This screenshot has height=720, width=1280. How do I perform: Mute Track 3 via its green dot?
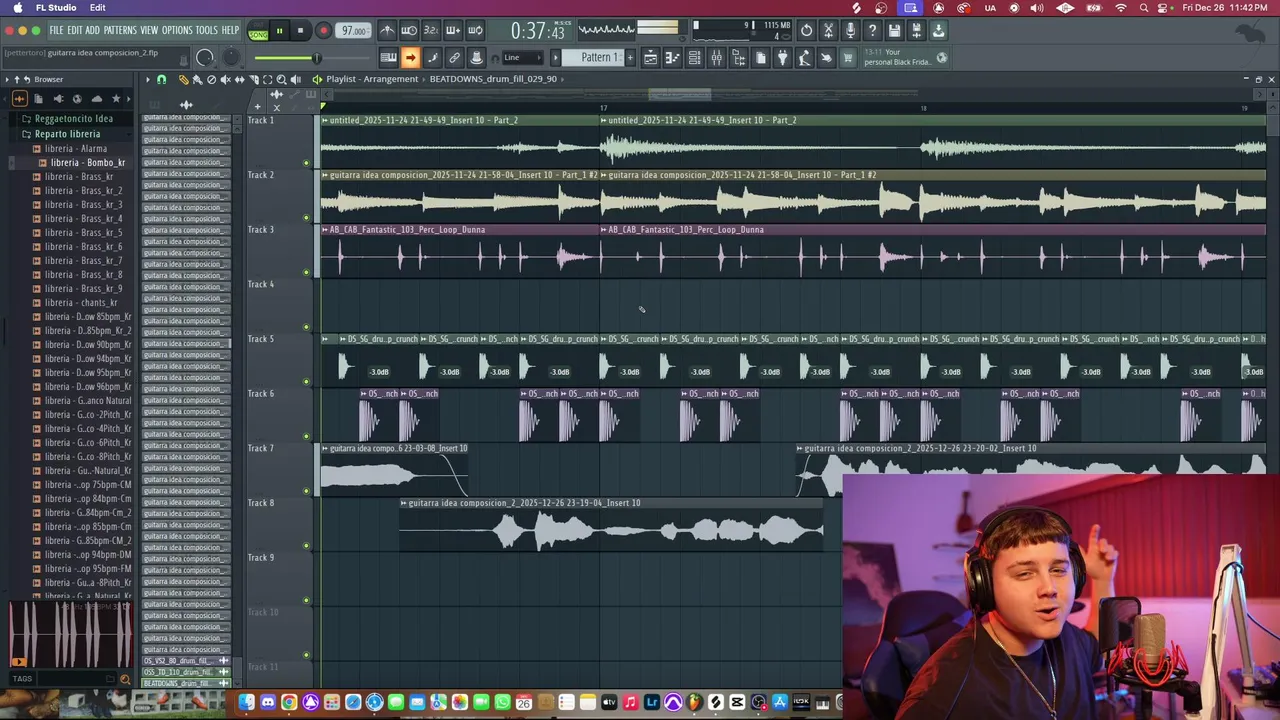click(306, 272)
